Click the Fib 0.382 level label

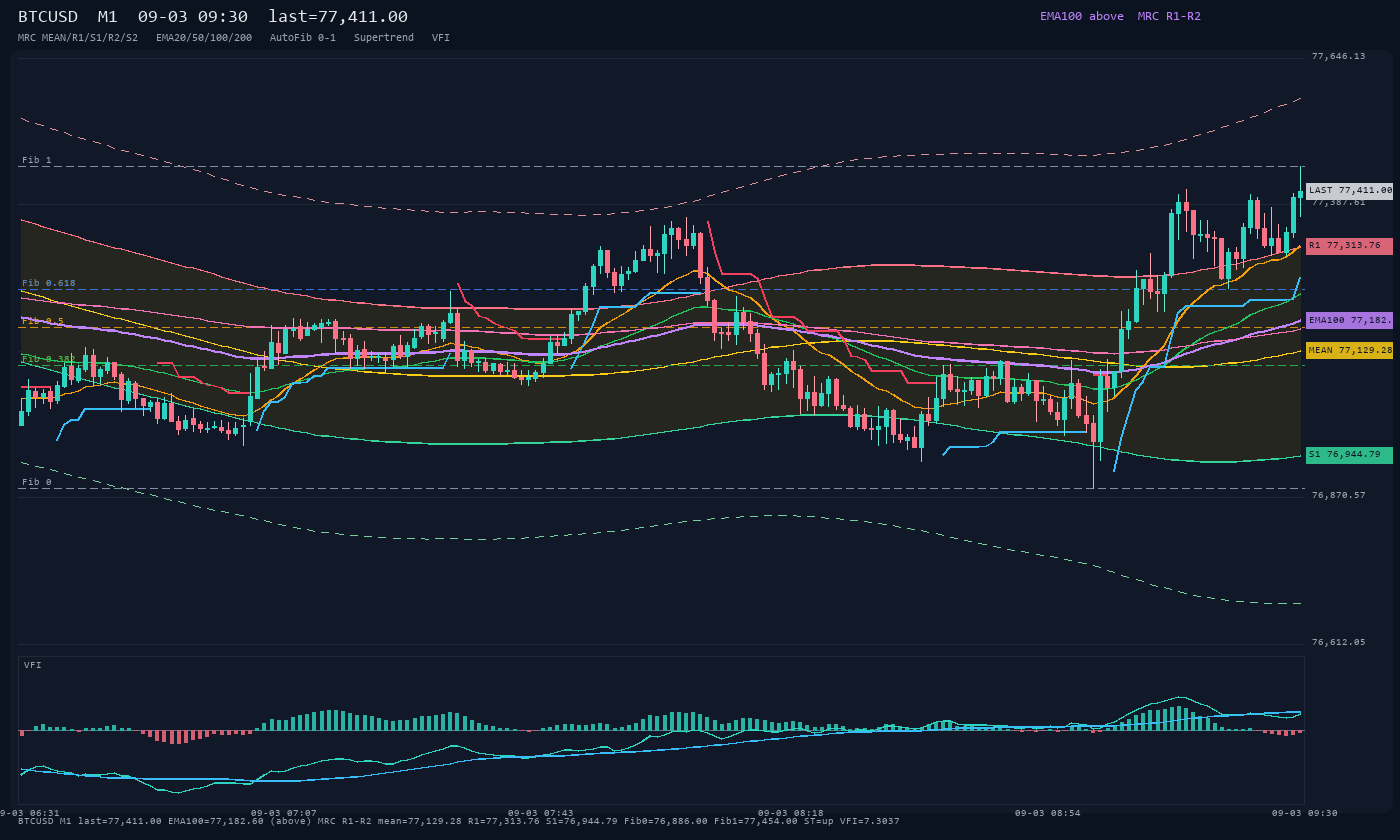pos(49,359)
